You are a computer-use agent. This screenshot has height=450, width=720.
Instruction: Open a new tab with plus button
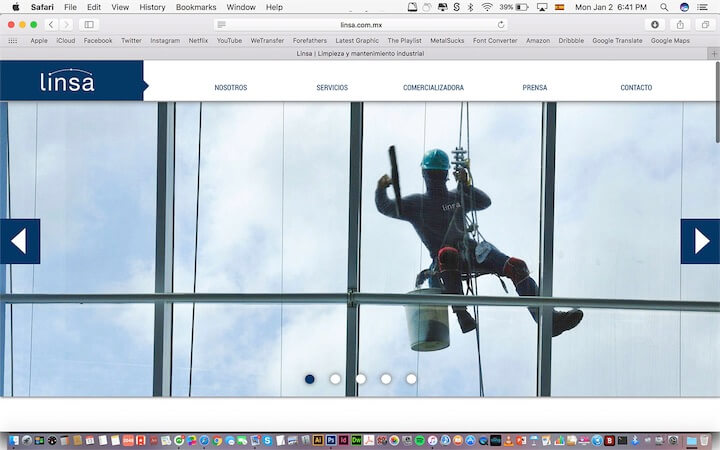(713, 53)
